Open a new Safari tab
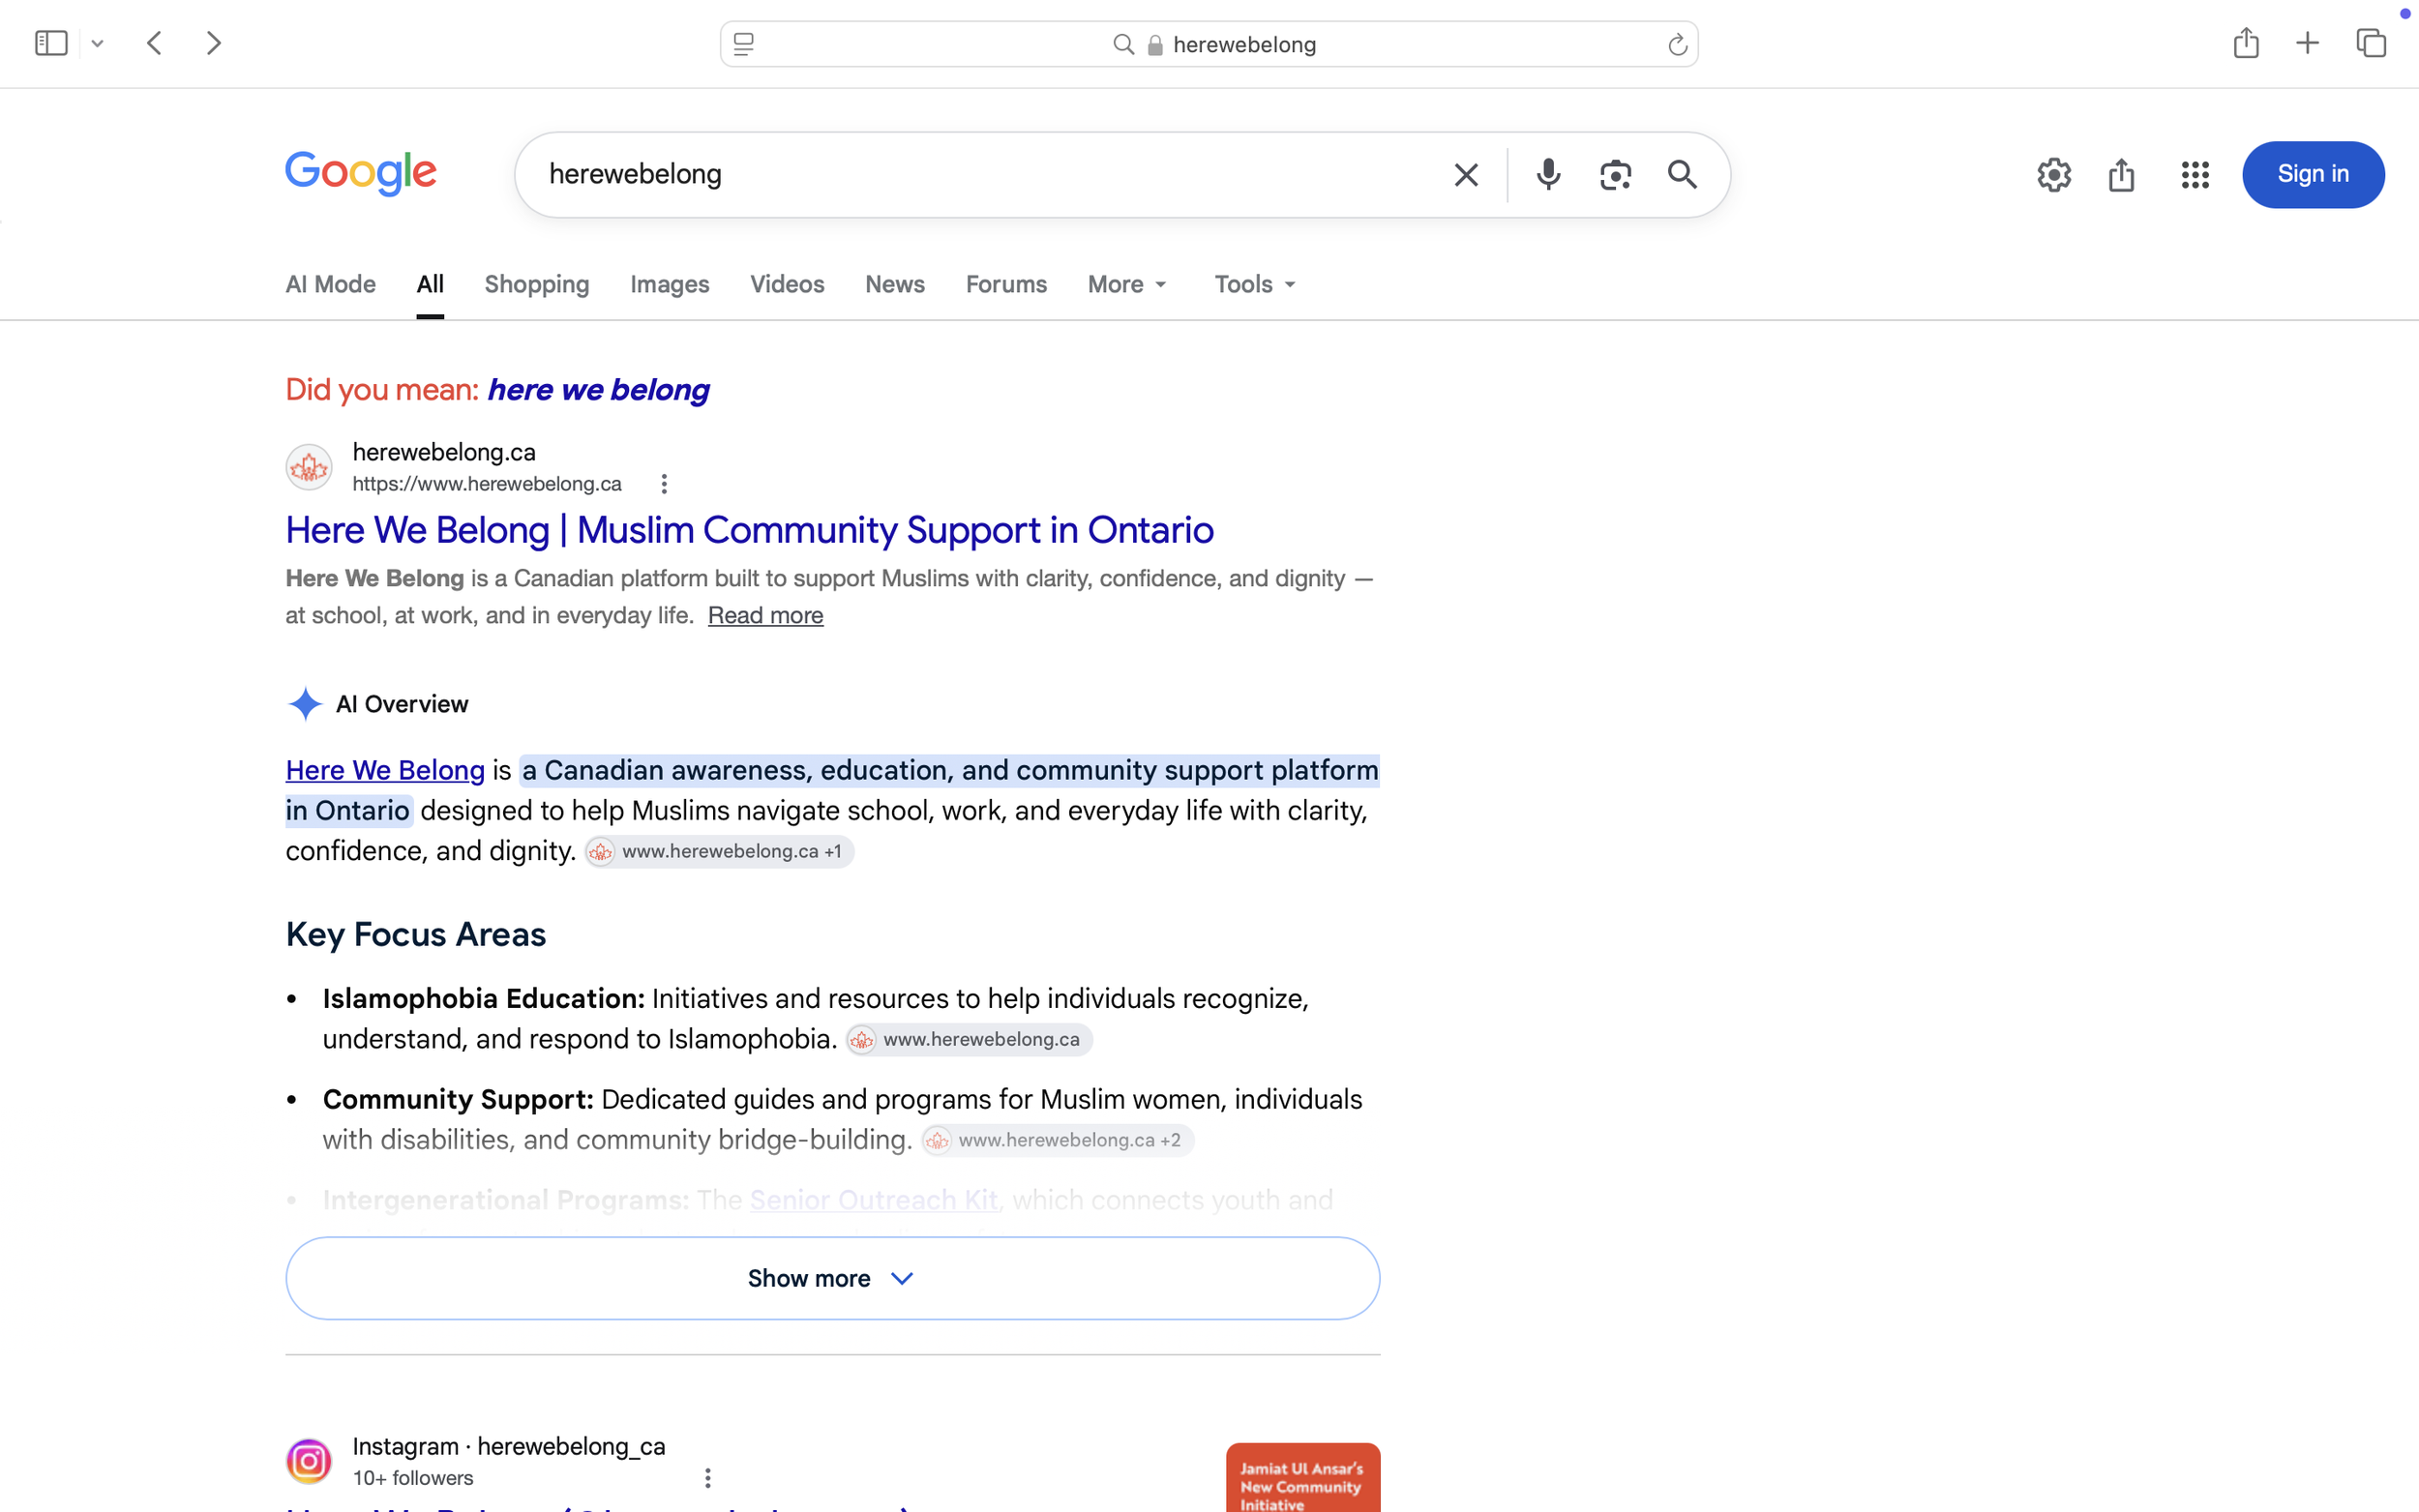This screenshot has height=1512, width=2419. click(x=2307, y=43)
